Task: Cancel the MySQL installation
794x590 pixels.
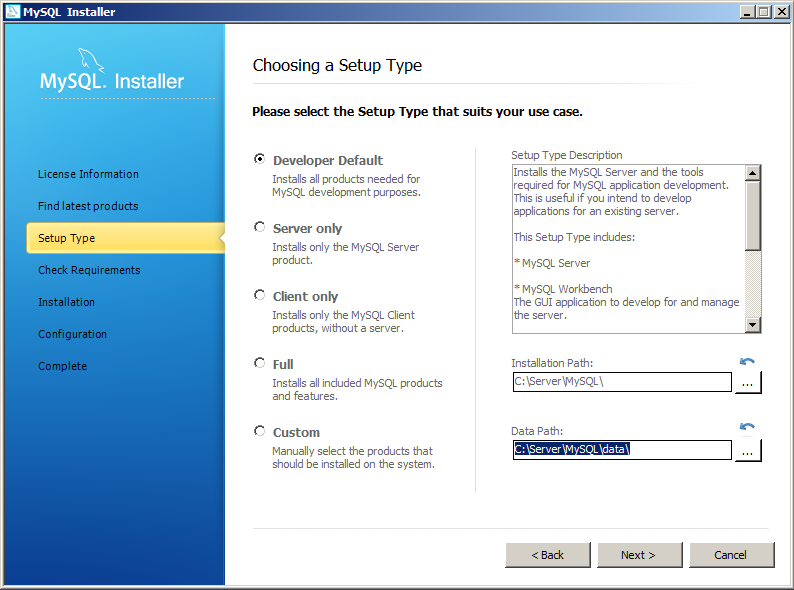Action: (x=732, y=555)
